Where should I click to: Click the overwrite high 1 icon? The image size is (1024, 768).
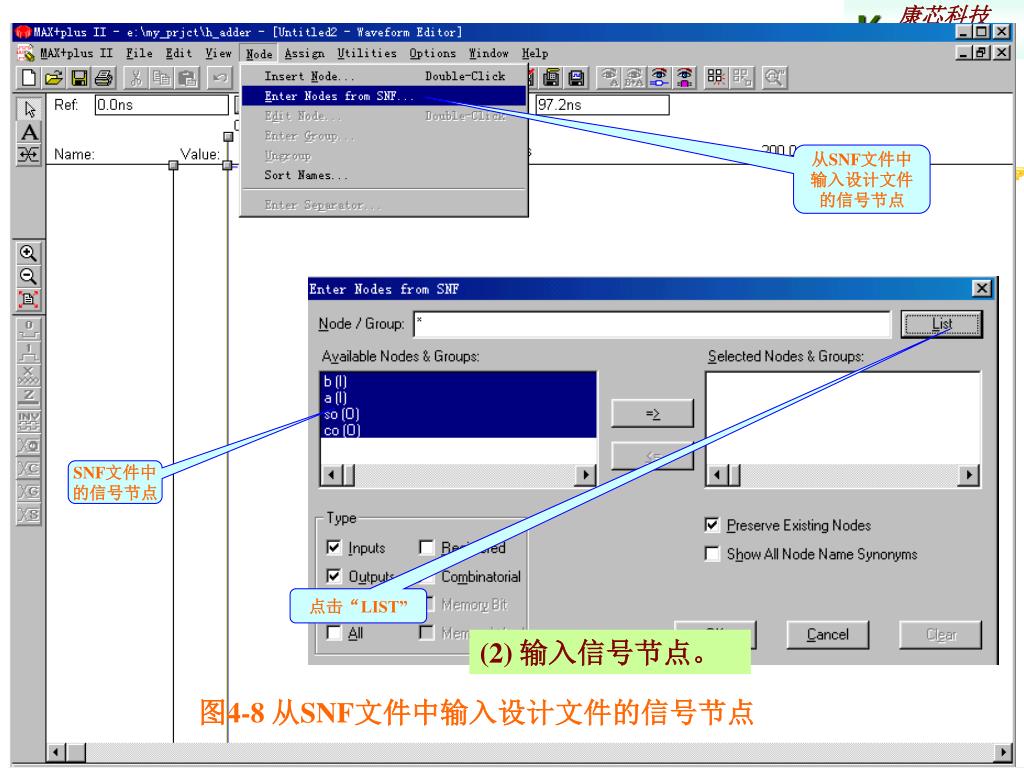coord(28,352)
